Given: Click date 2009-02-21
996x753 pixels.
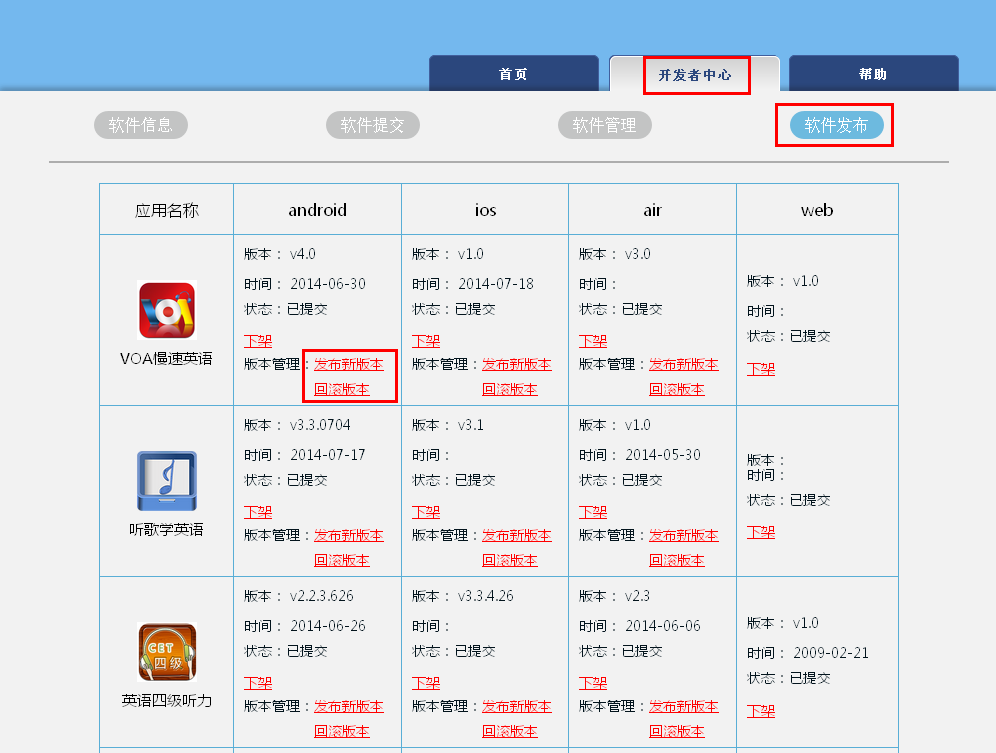Looking at the screenshot, I should coord(831,653).
